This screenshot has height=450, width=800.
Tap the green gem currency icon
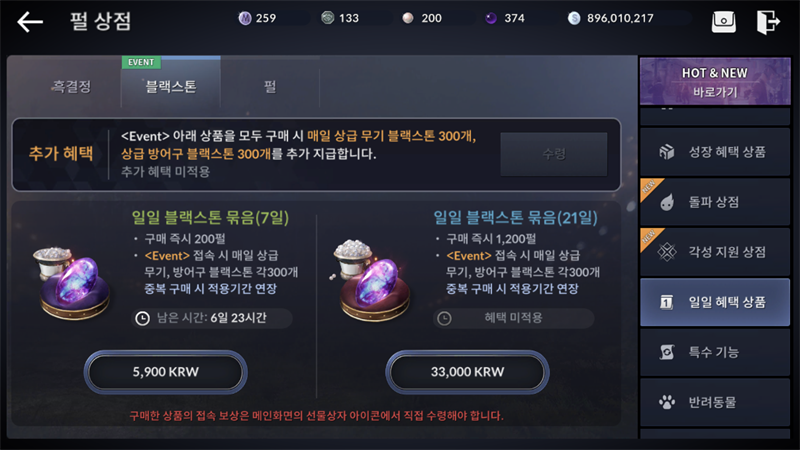(328, 18)
